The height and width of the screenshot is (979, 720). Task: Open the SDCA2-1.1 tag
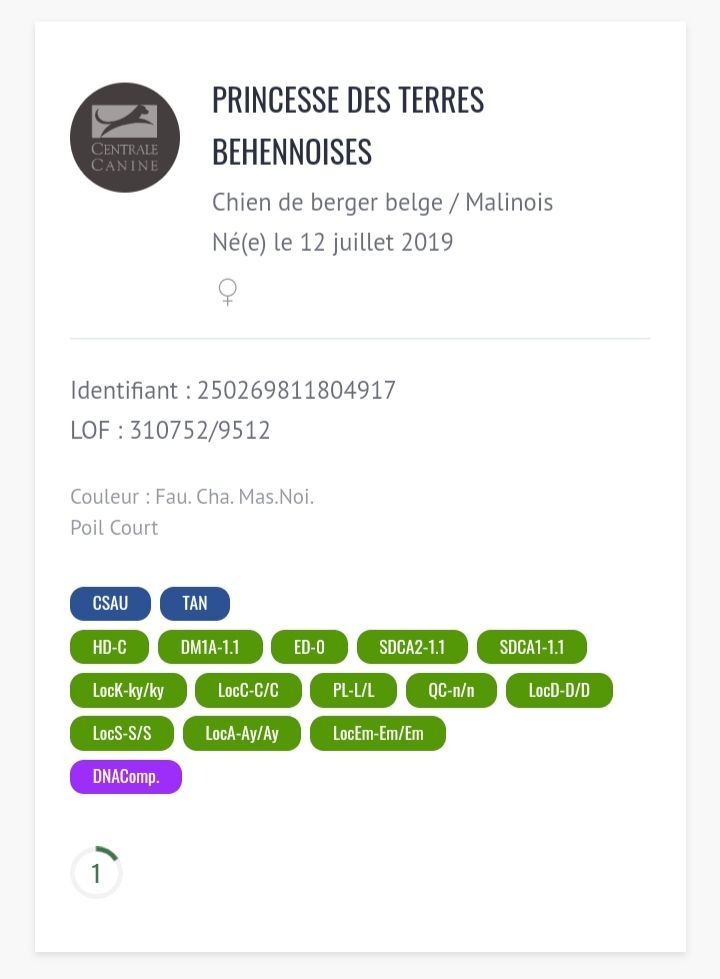point(412,647)
